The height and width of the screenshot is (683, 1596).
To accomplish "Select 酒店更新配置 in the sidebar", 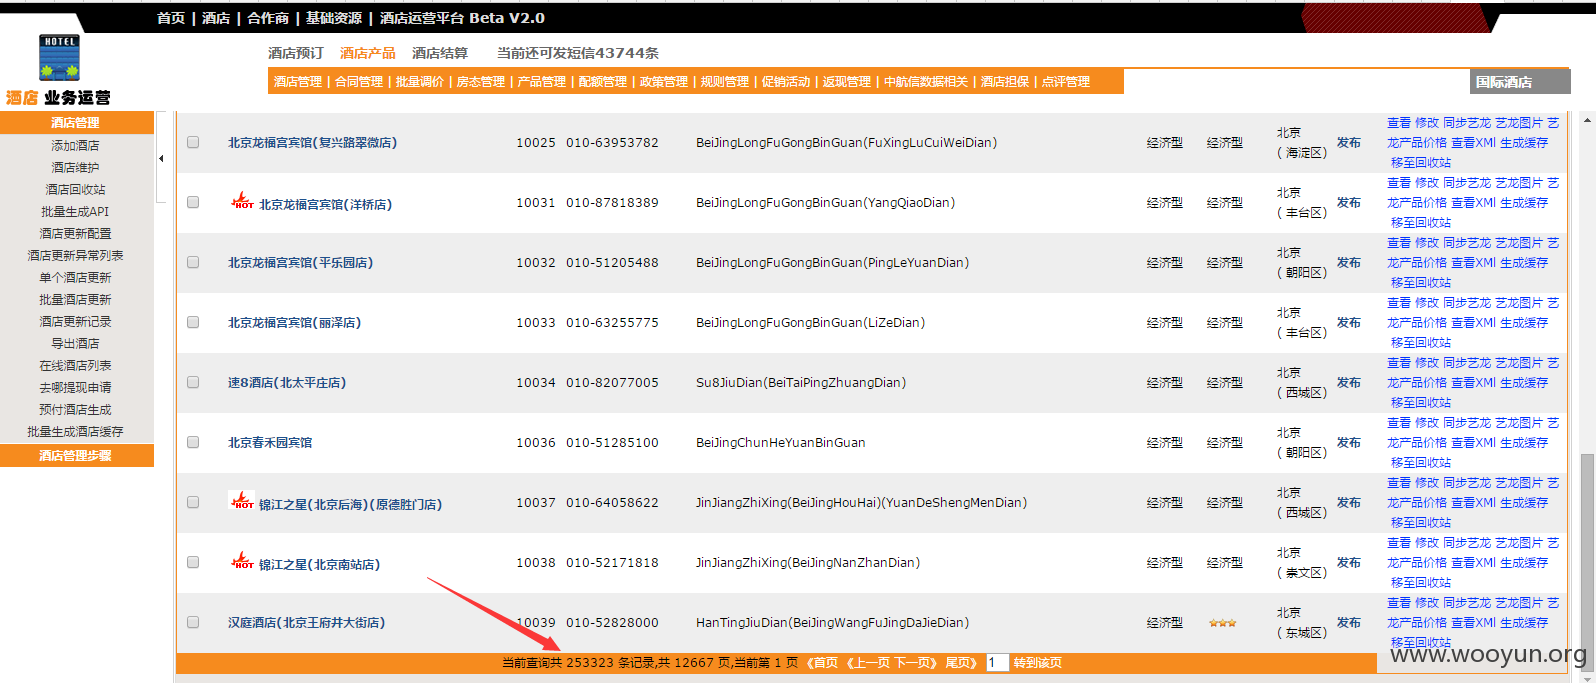I will (x=76, y=233).
